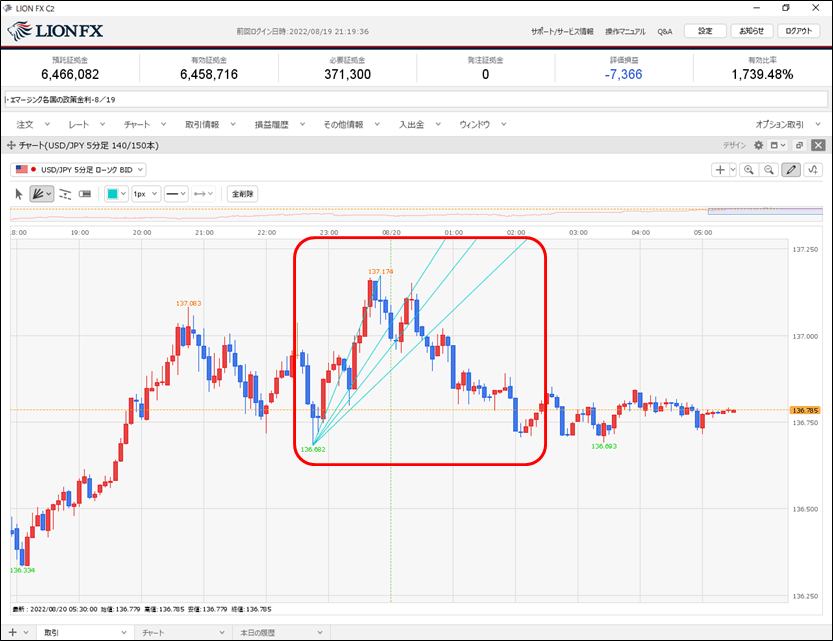Image resolution: width=833 pixels, height=641 pixels.
Task: Pop out the chart panel window
Action: point(799,146)
